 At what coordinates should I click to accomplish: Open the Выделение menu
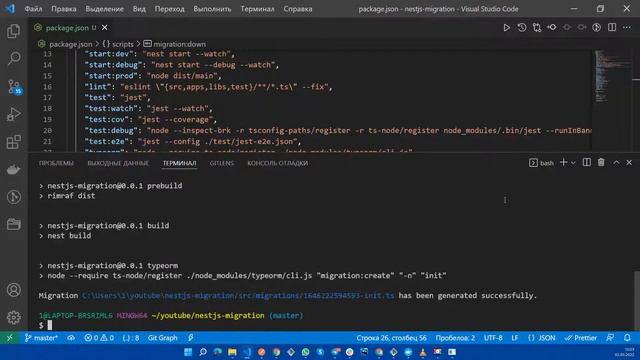(104, 9)
